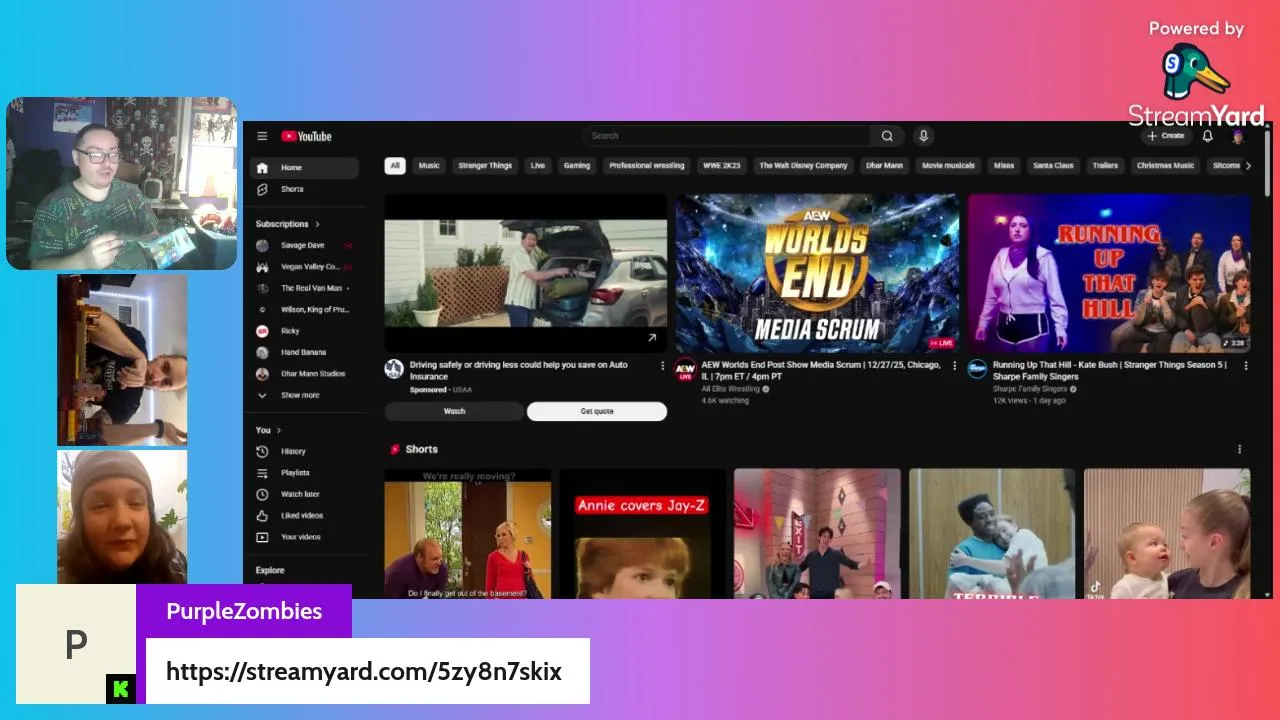
Task: Open the USAA advertiser avatar
Action: coord(394,369)
